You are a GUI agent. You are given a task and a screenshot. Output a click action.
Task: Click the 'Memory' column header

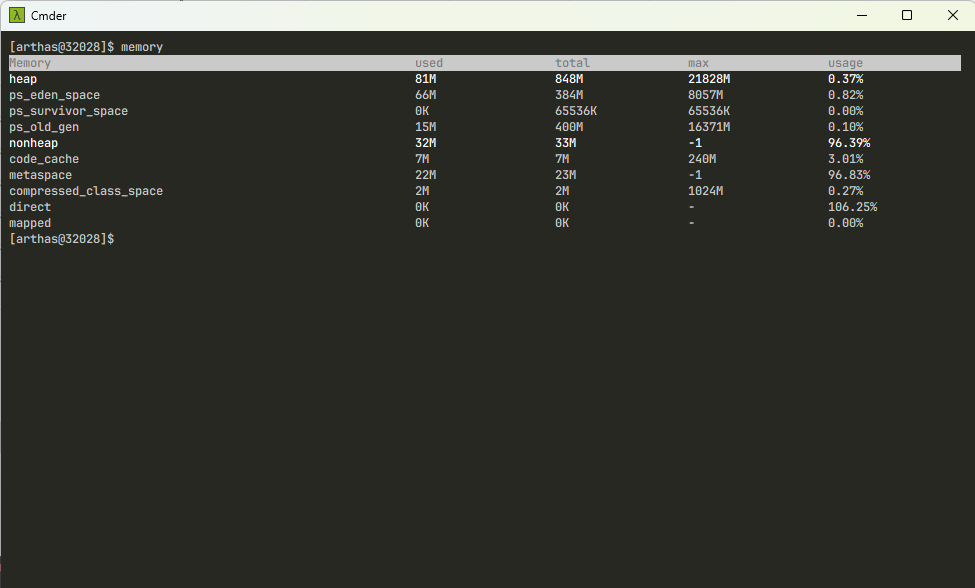pyautogui.click(x=30, y=63)
